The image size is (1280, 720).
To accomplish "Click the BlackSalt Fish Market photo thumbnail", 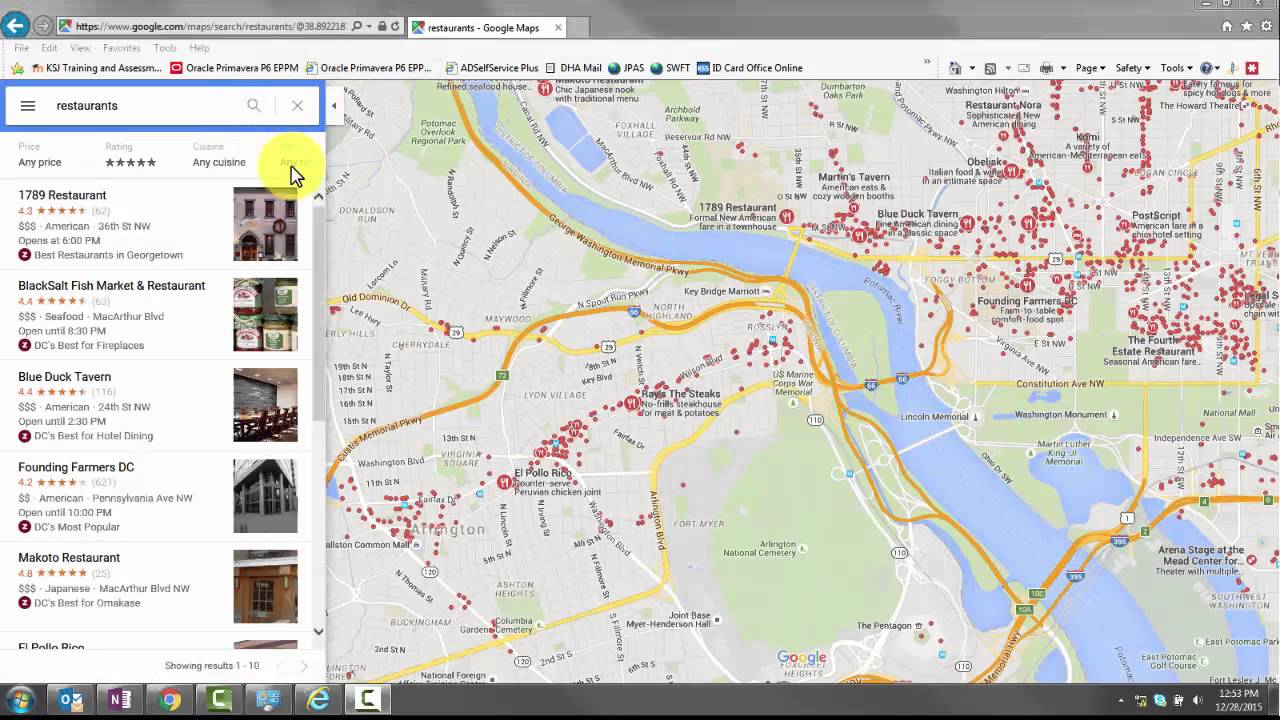I will [265, 315].
